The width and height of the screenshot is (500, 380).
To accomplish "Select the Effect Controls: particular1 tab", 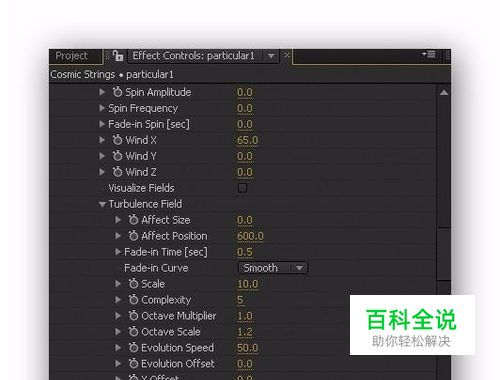I will 193,56.
